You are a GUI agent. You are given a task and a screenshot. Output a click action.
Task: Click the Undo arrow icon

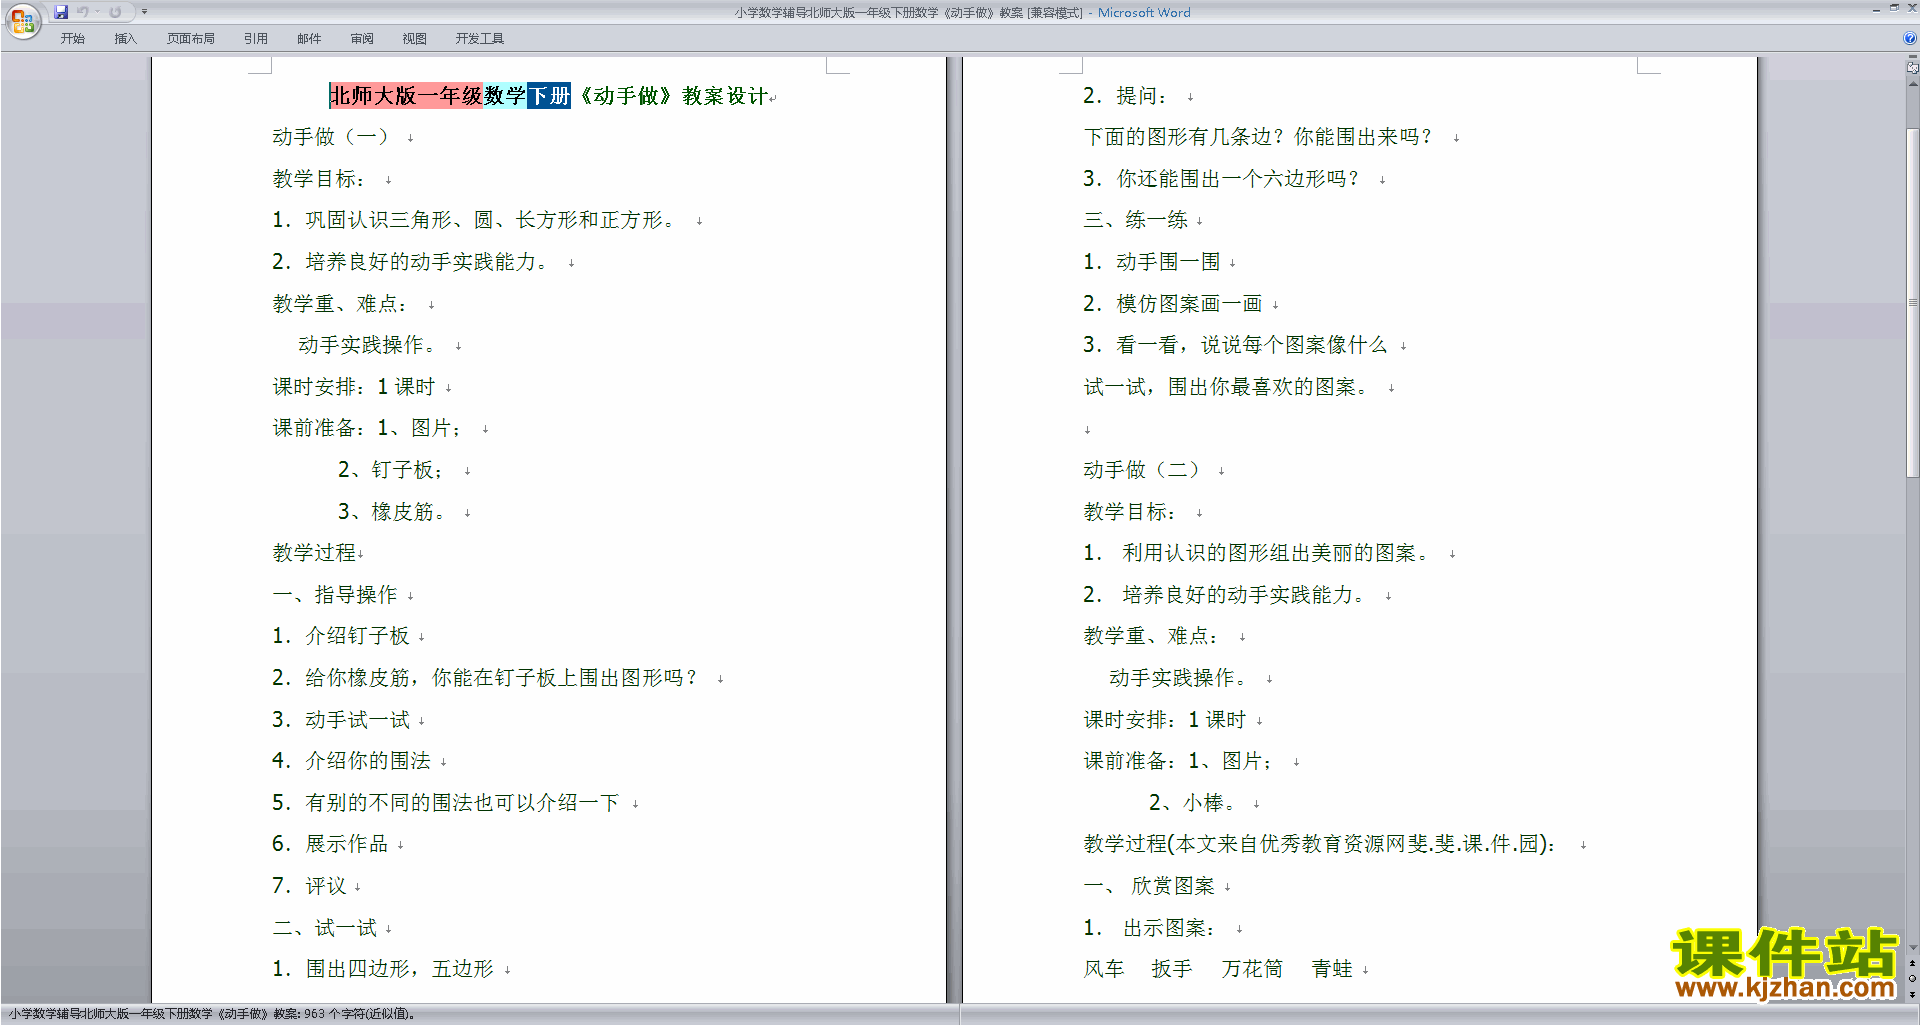click(83, 12)
